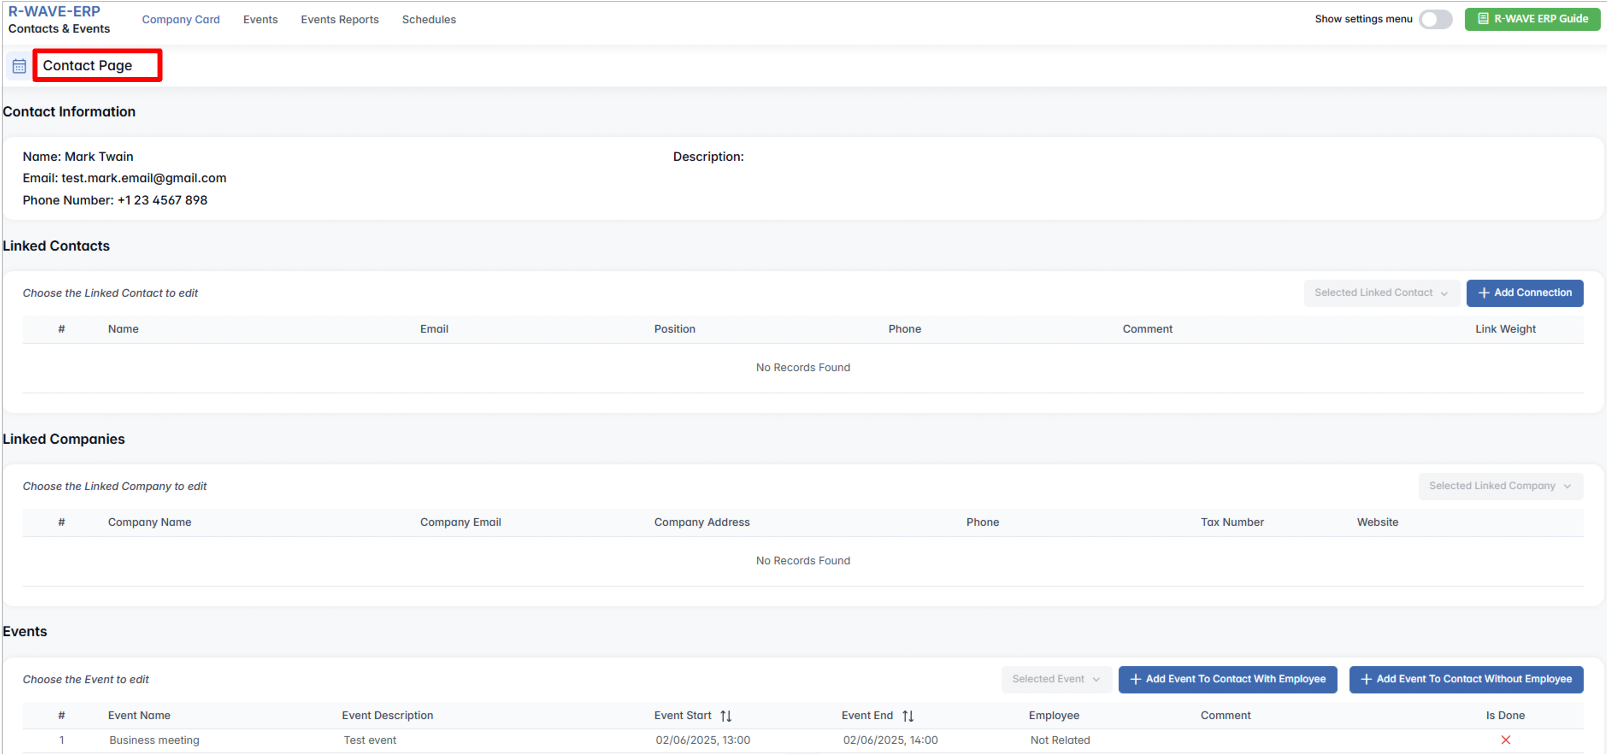Switch to the Schedules menu item

pos(428,20)
